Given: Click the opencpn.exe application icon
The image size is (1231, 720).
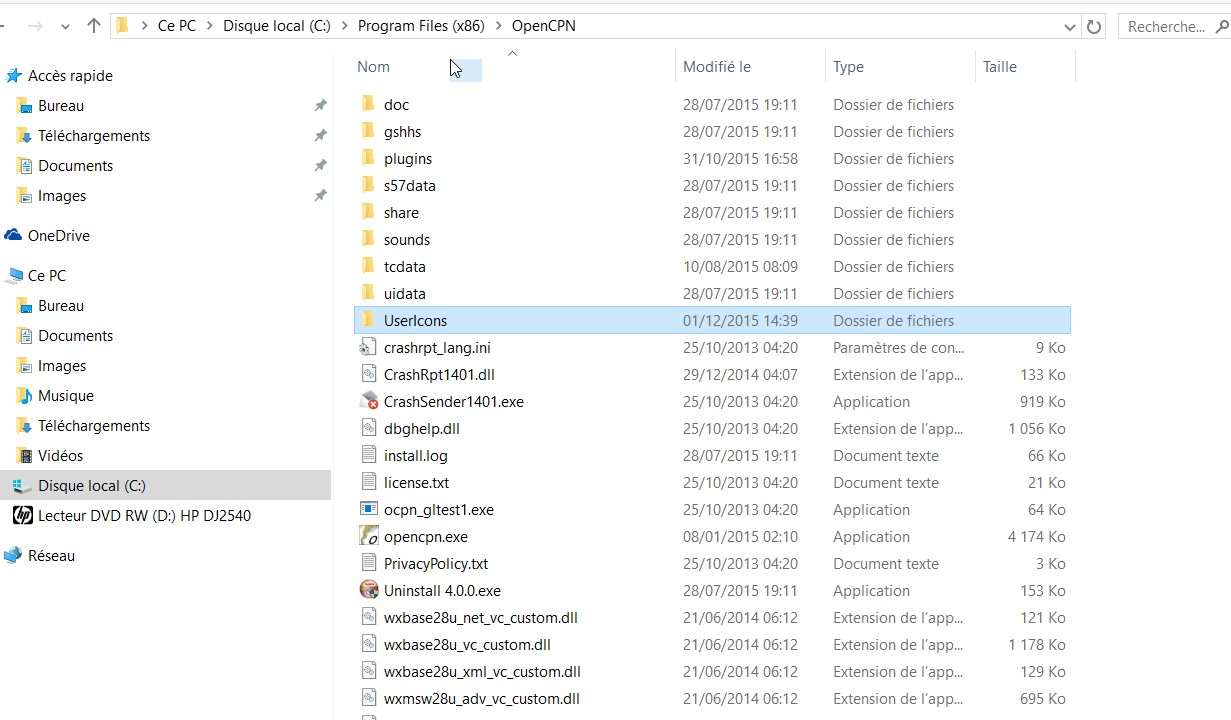Looking at the screenshot, I should [x=369, y=536].
